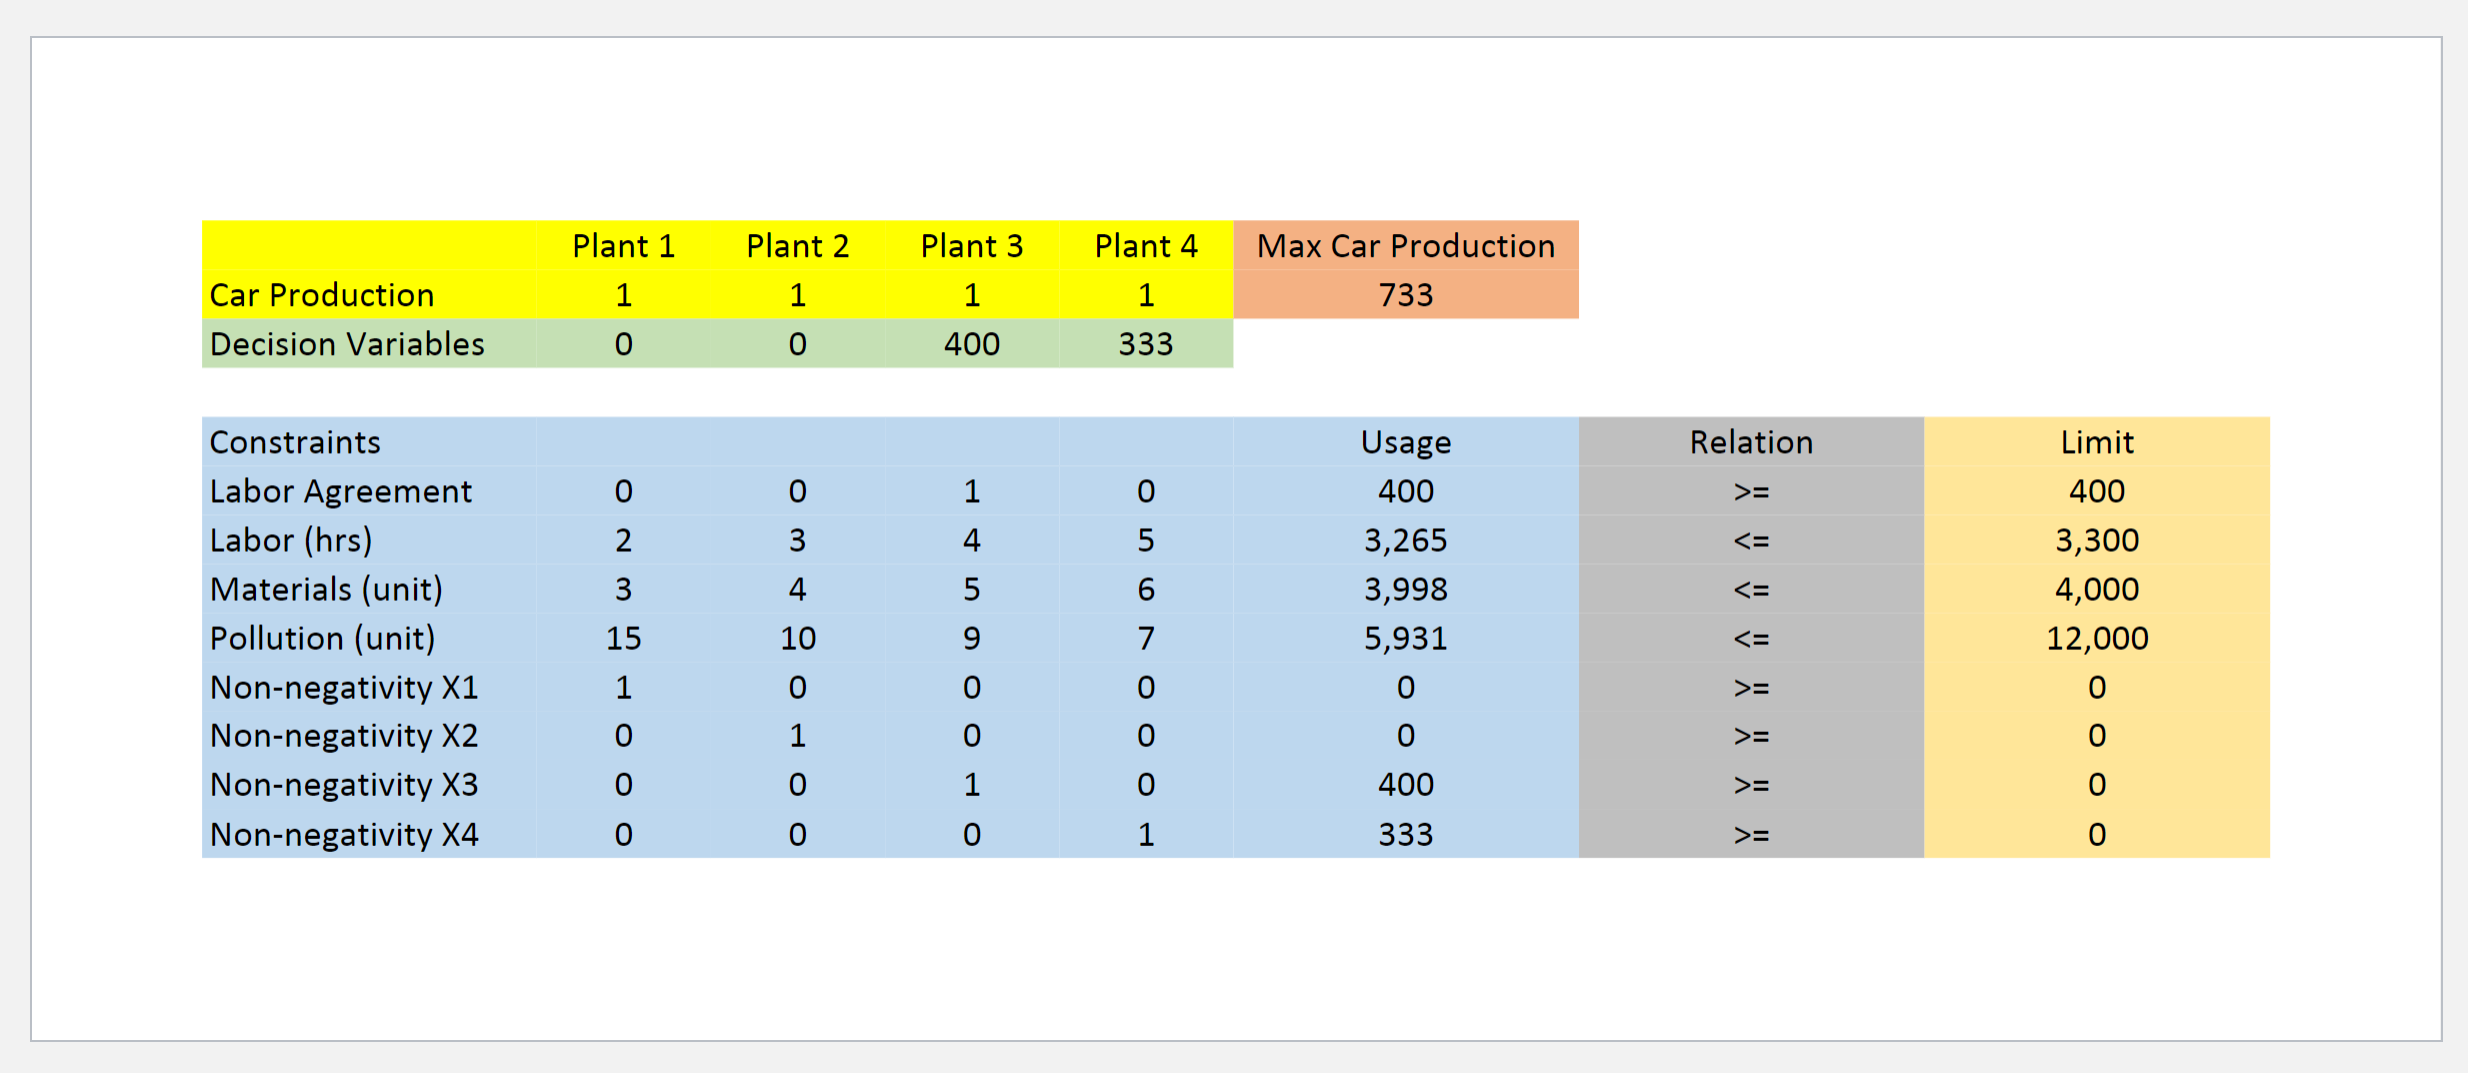Select the Materials (unit) limit 4,000
Image resolution: width=2468 pixels, height=1073 pixels.
click(2096, 588)
